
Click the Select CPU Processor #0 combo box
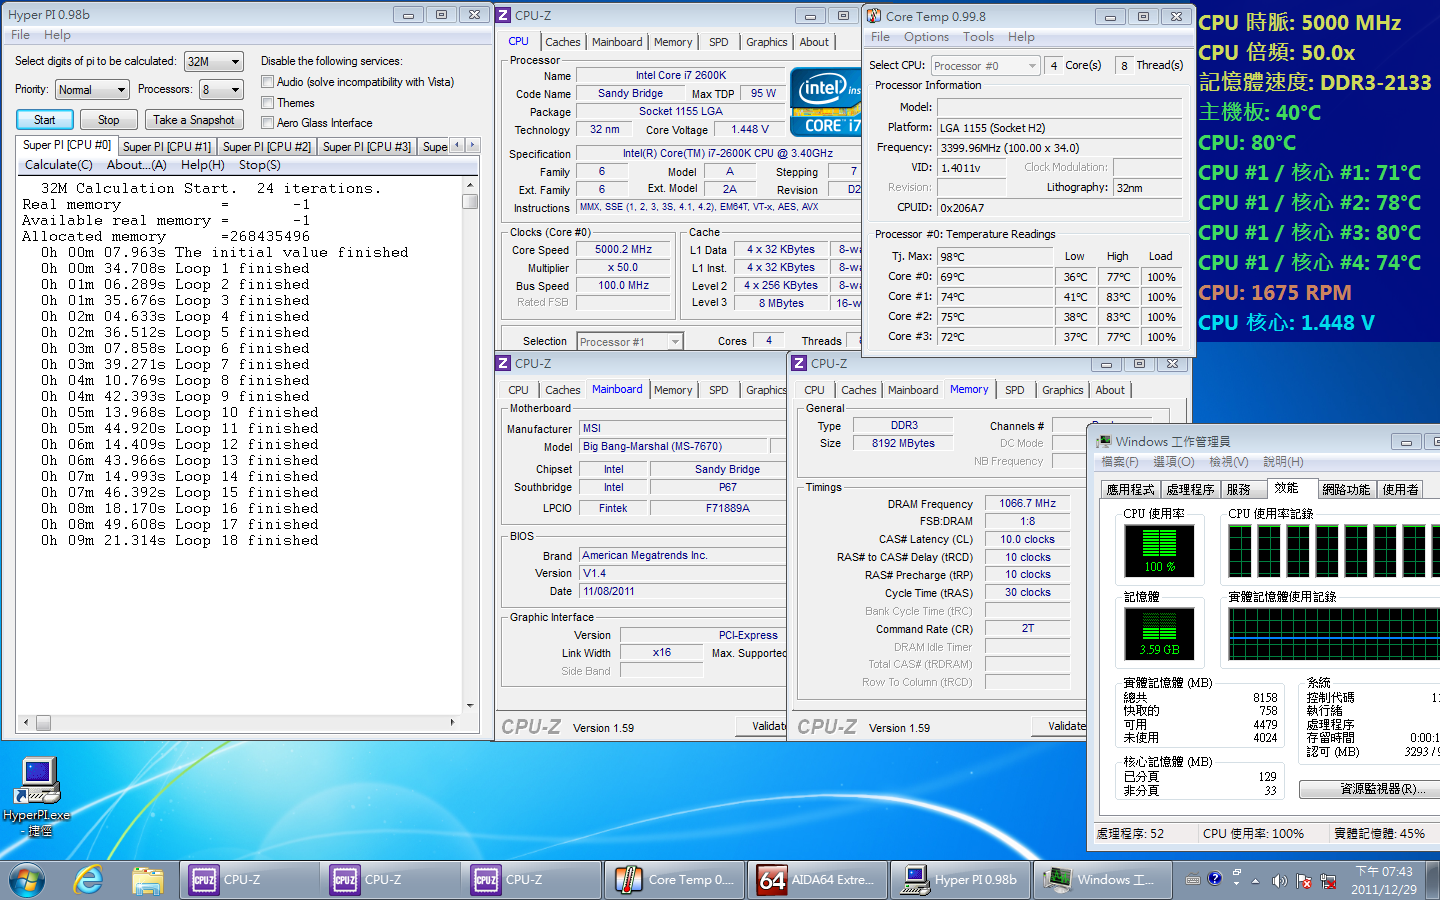(985, 66)
